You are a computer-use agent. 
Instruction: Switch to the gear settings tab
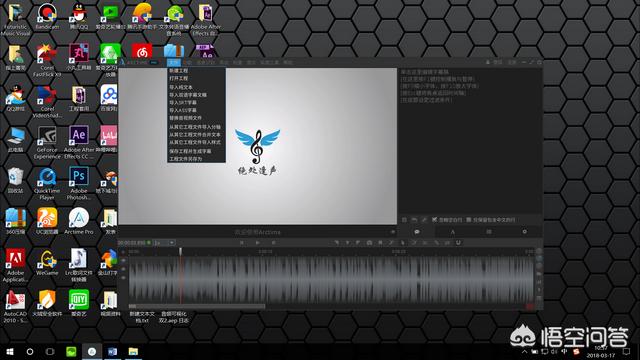pos(524,232)
